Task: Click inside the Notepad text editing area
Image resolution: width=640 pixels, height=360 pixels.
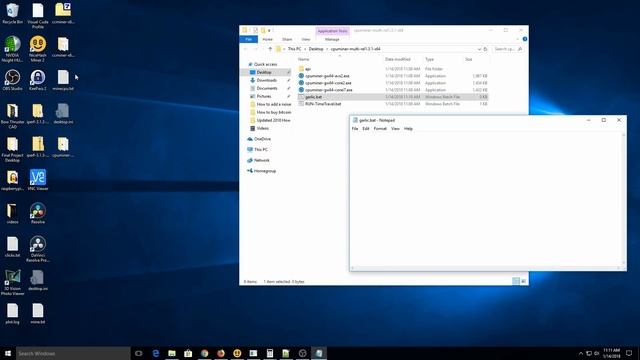Action: [485, 198]
